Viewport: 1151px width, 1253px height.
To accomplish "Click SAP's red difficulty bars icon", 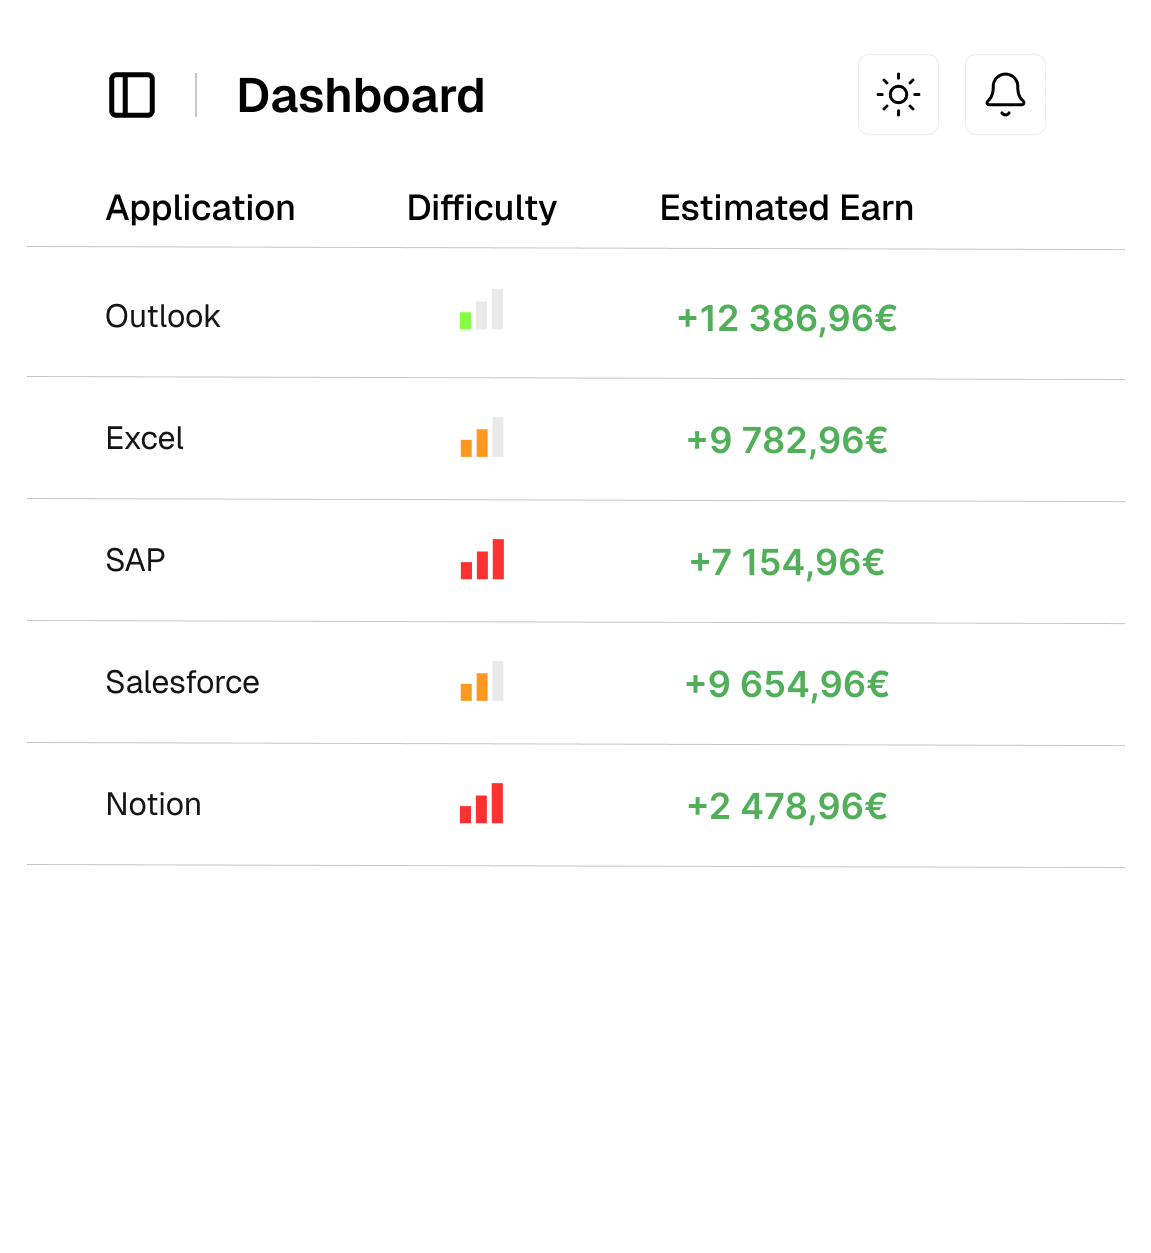I will [481, 559].
